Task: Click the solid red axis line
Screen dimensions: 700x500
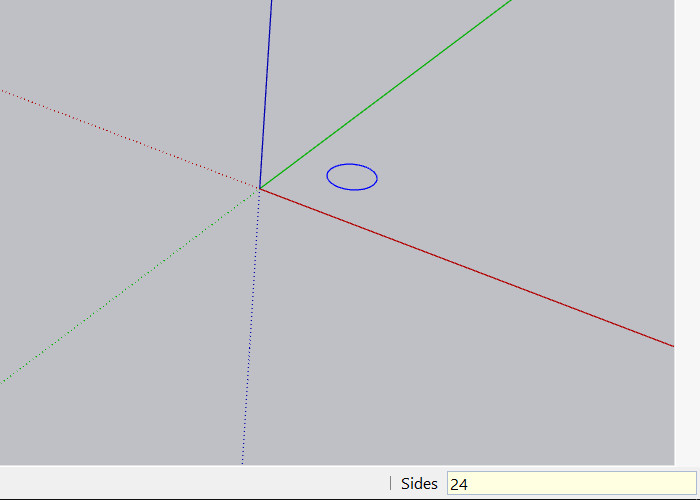Action: point(470,268)
